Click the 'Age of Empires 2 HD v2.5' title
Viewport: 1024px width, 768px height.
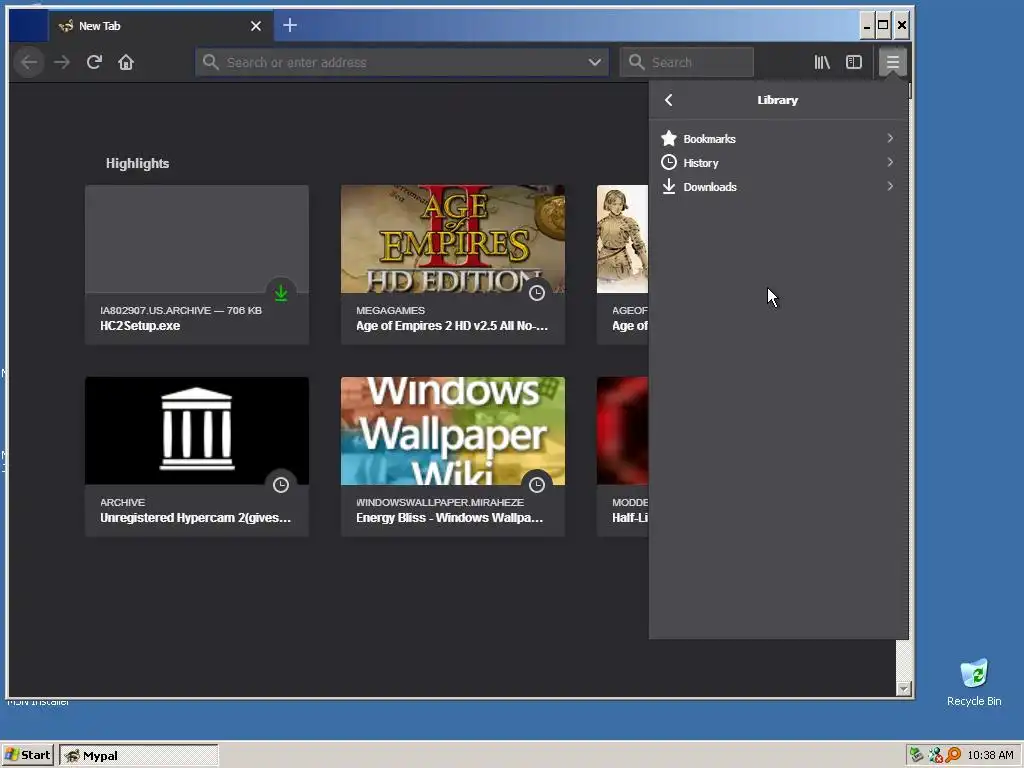(452, 325)
